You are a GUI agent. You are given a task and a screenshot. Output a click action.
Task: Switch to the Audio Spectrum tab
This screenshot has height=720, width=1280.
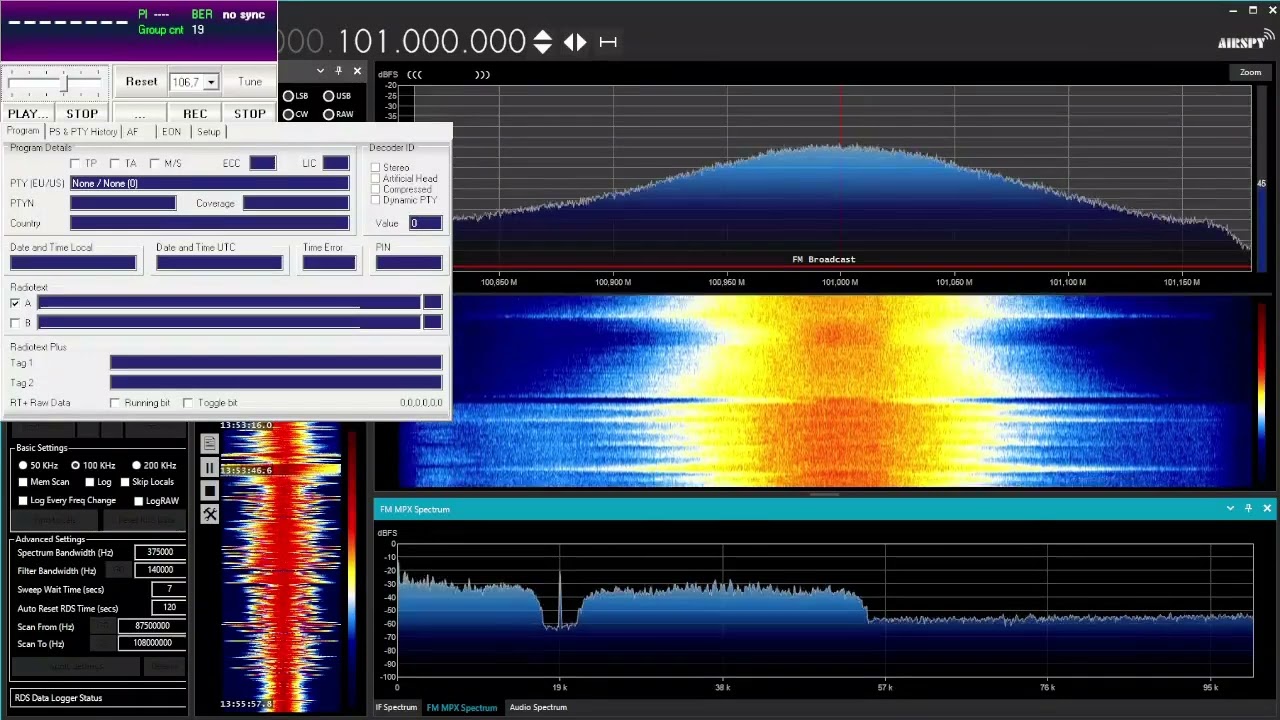[538, 707]
